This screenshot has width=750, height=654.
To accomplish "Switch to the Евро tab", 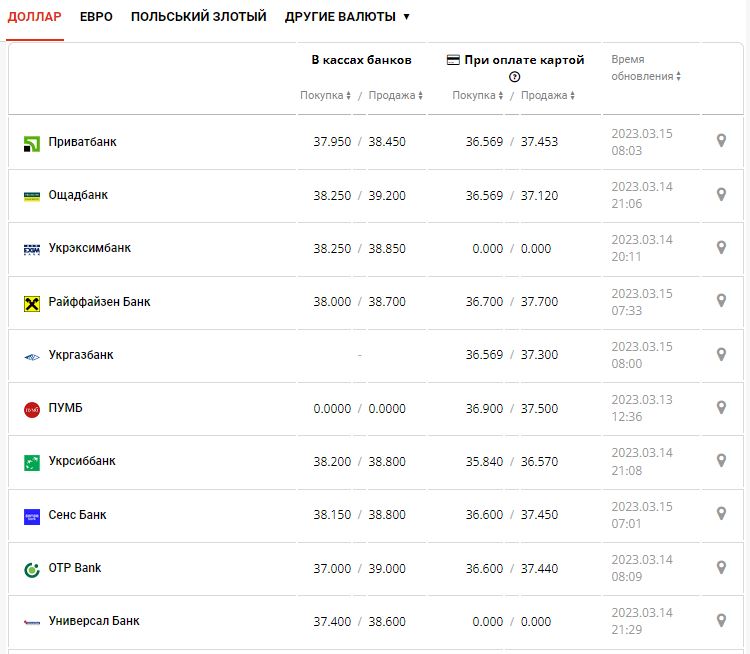I will pos(96,17).
